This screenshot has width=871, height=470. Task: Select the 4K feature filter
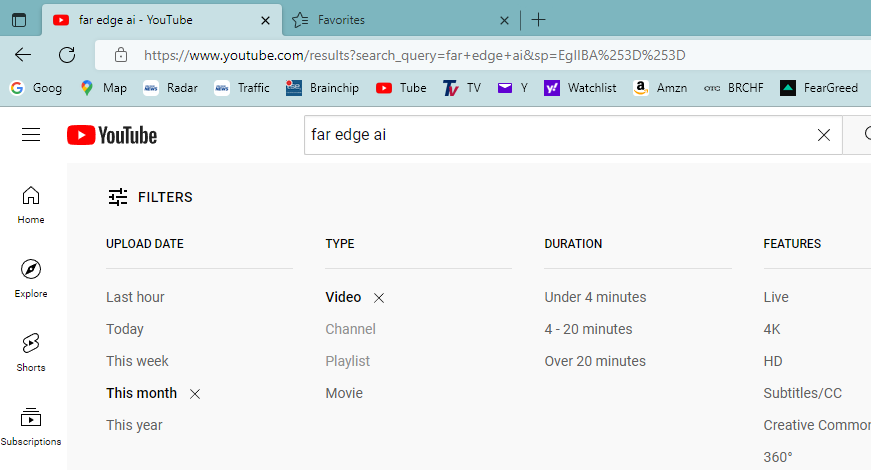pyautogui.click(x=771, y=329)
